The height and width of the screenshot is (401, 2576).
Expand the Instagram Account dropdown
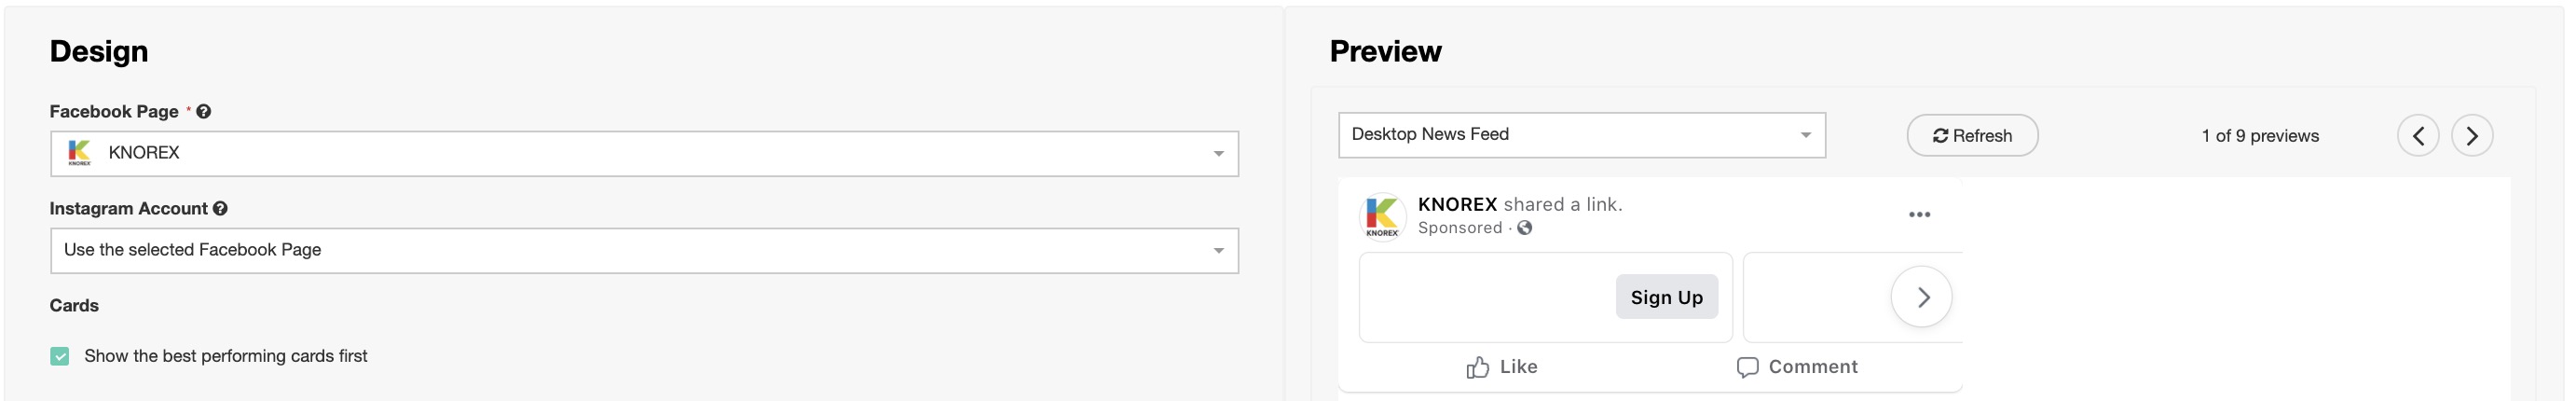tap(644, 251)
